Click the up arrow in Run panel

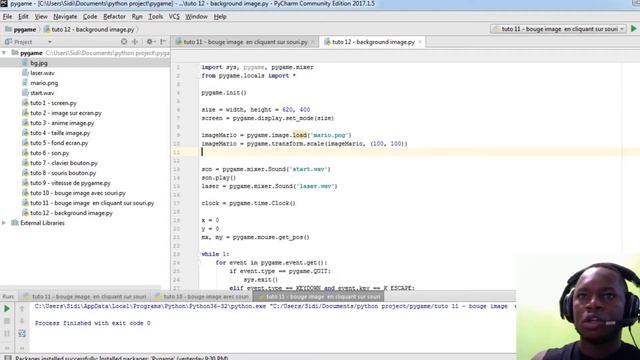coord(22,309)
